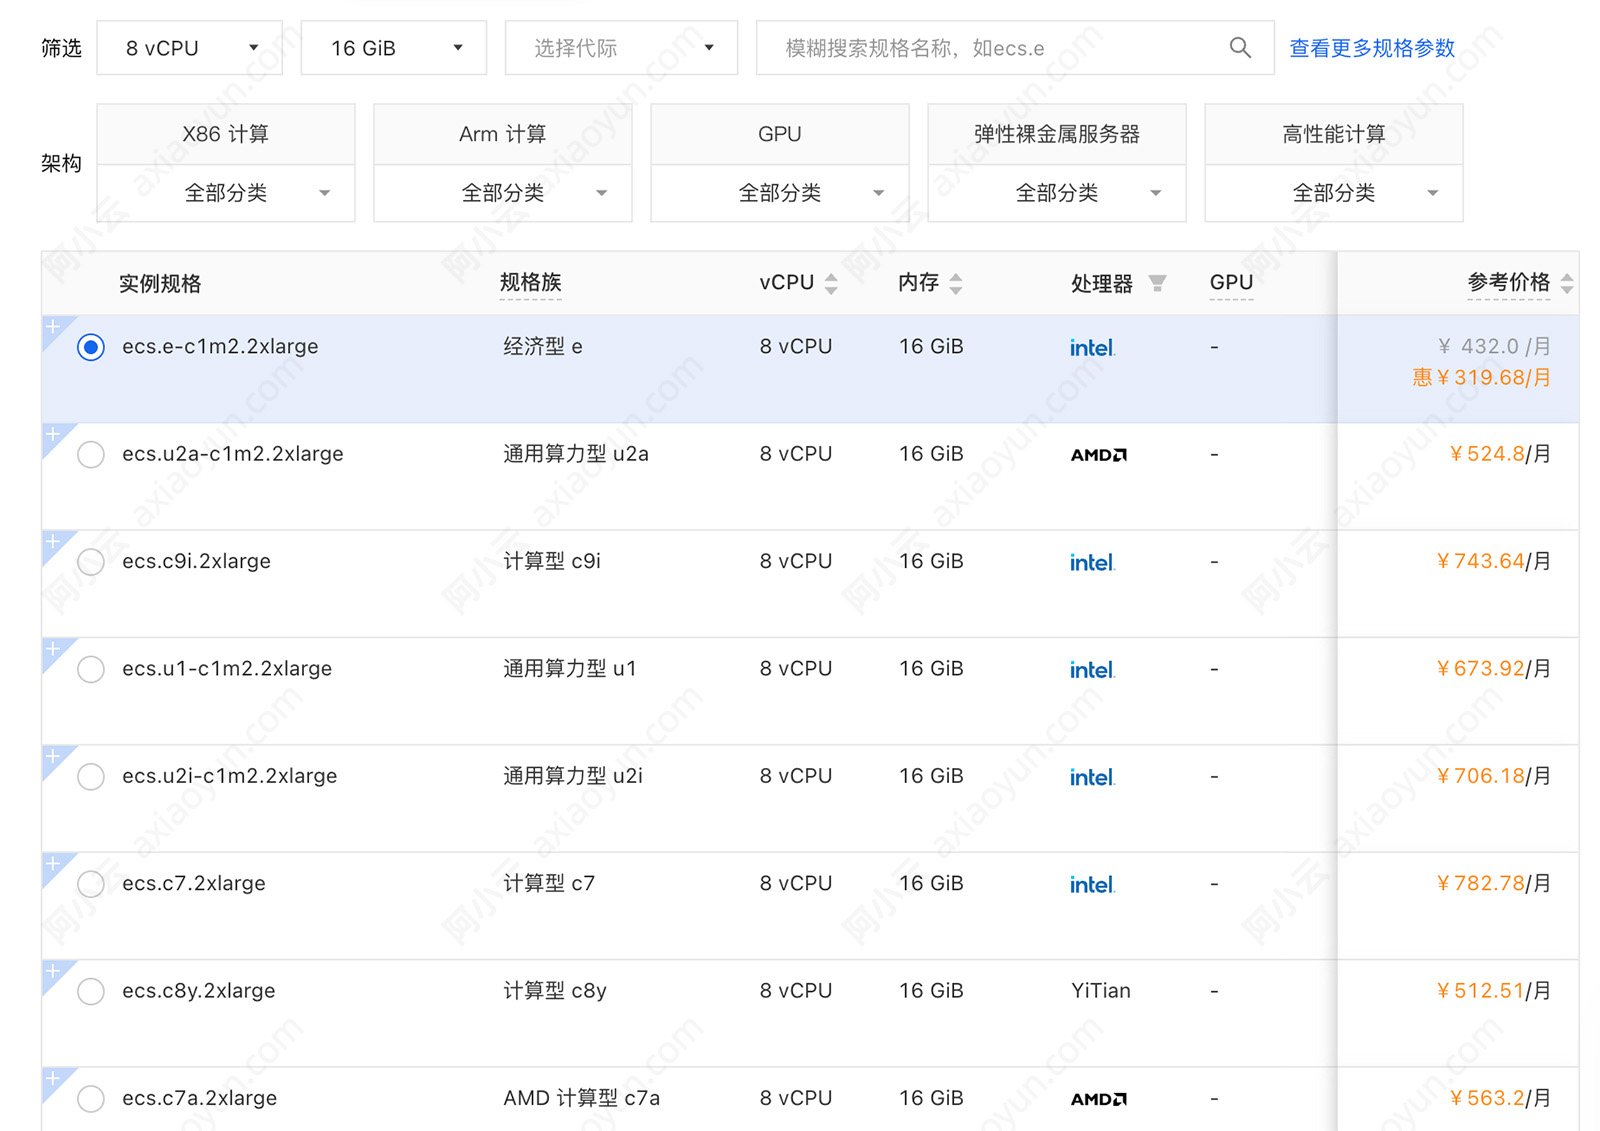Select ecs.u1-c1m2.2xlarge radio button

tap(91, 669)
